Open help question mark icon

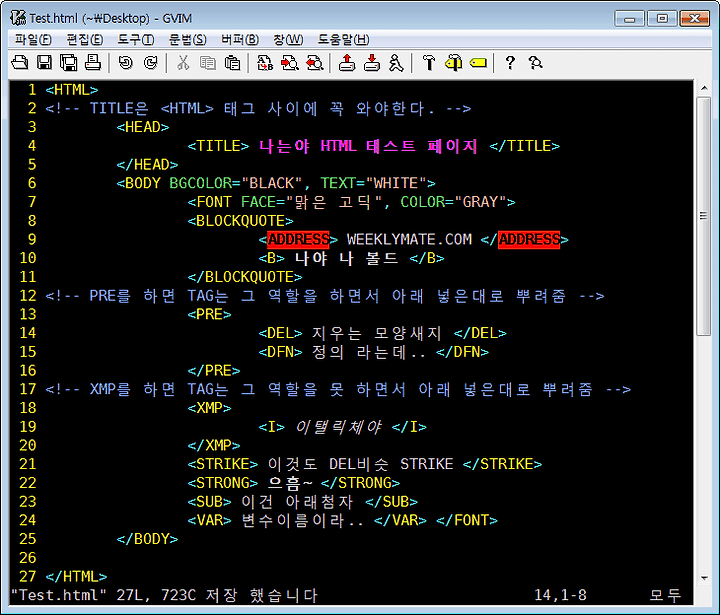[510, 62]
